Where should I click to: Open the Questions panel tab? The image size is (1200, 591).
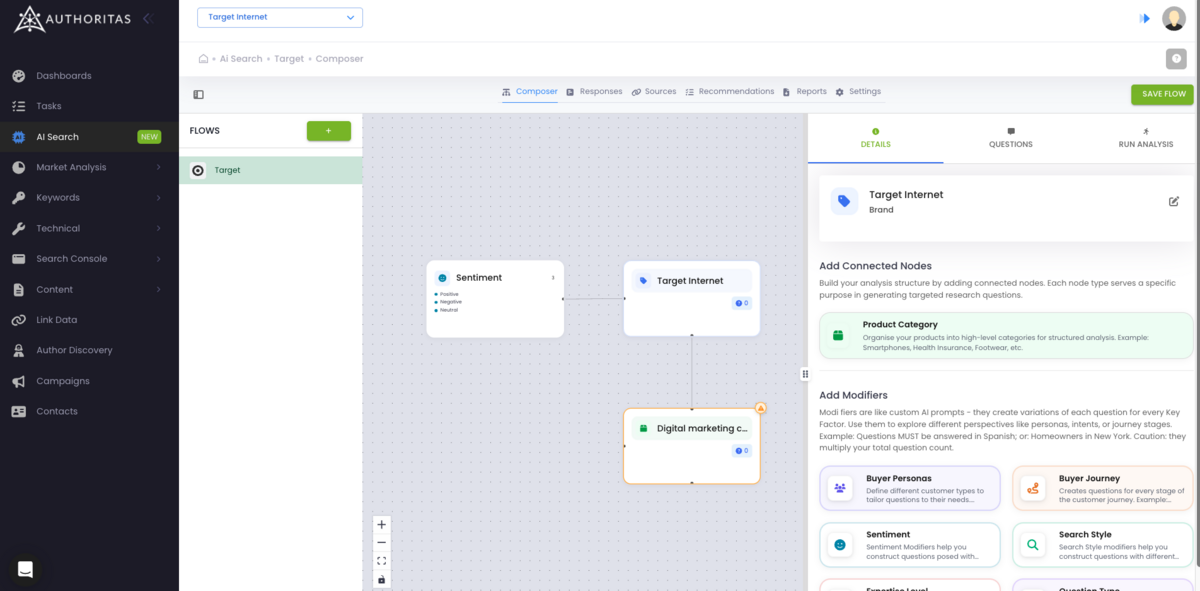(1011, 138)
